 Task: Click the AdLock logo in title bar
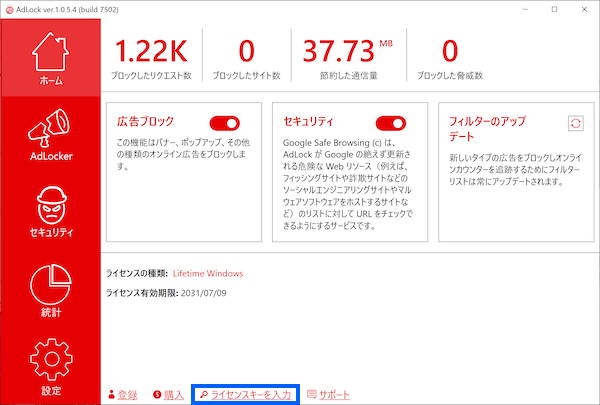9,9
